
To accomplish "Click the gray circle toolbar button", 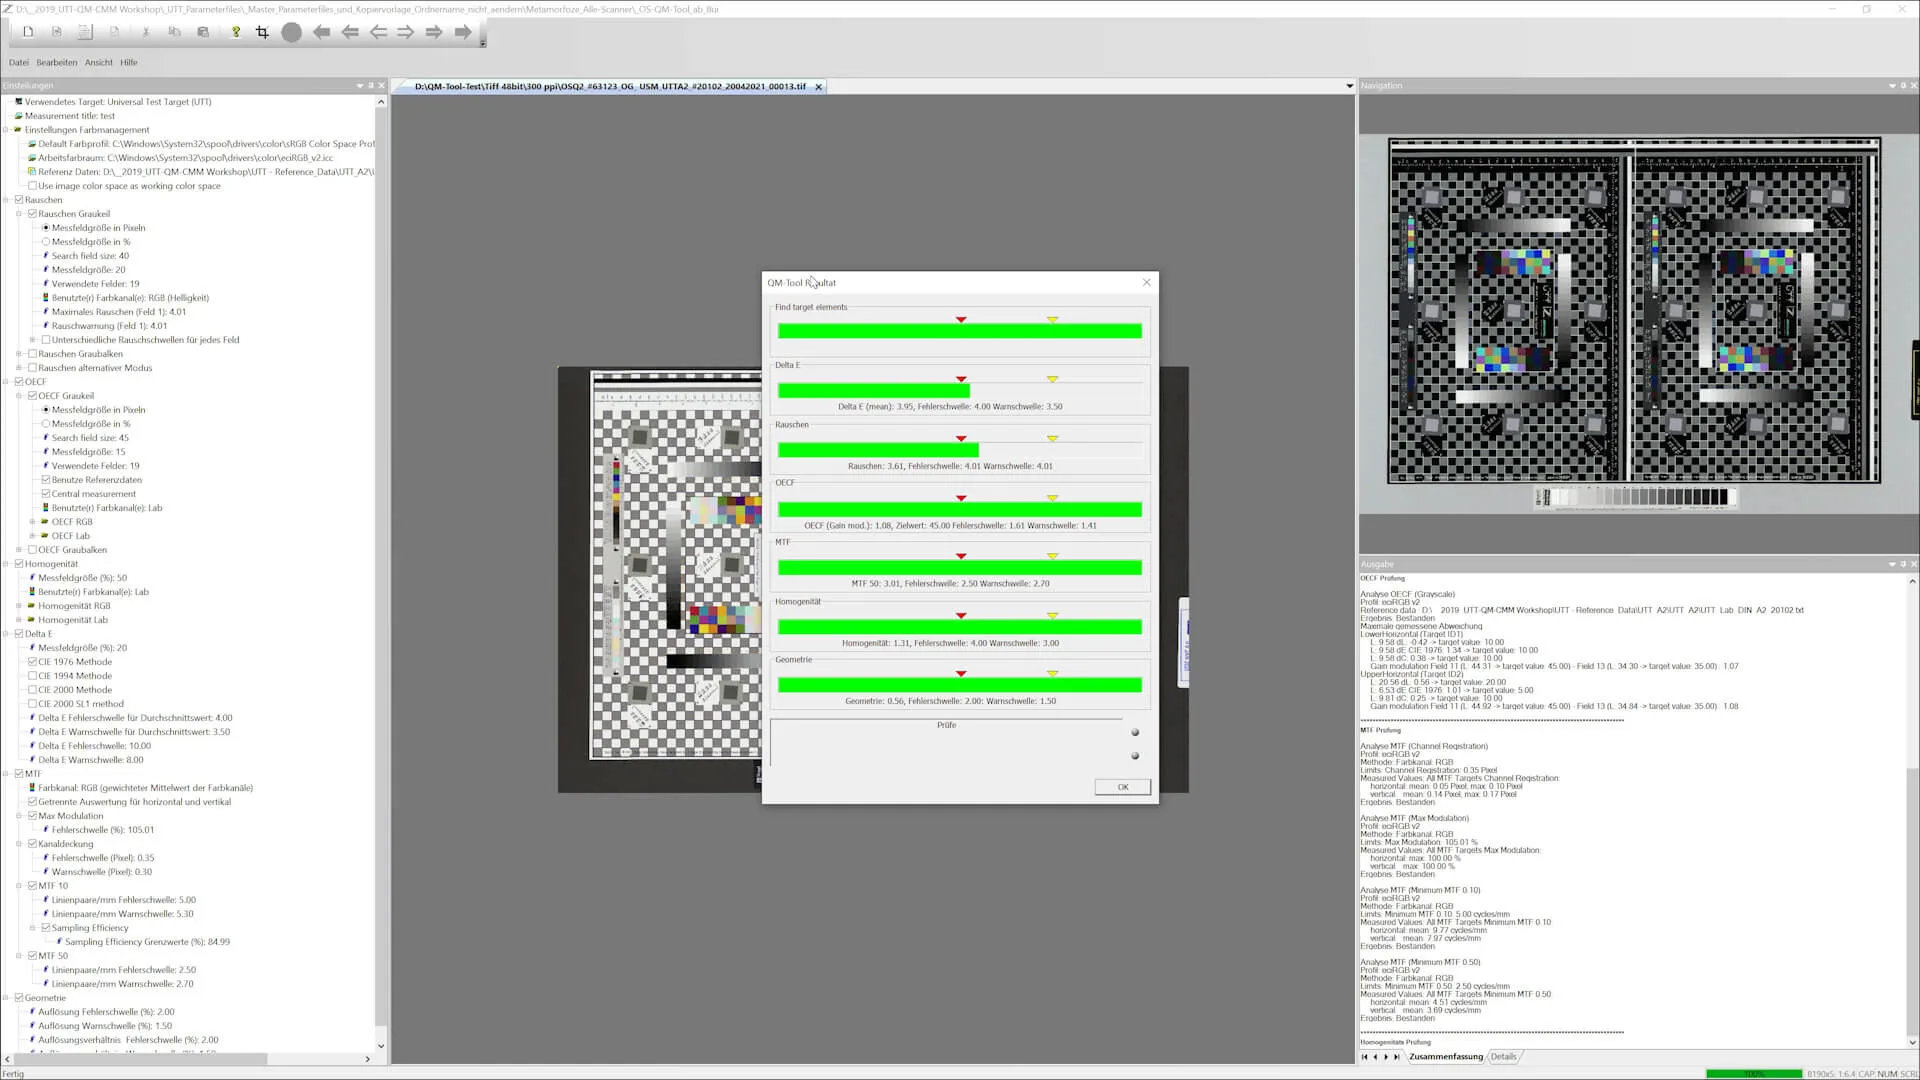I will pos(291,32).
